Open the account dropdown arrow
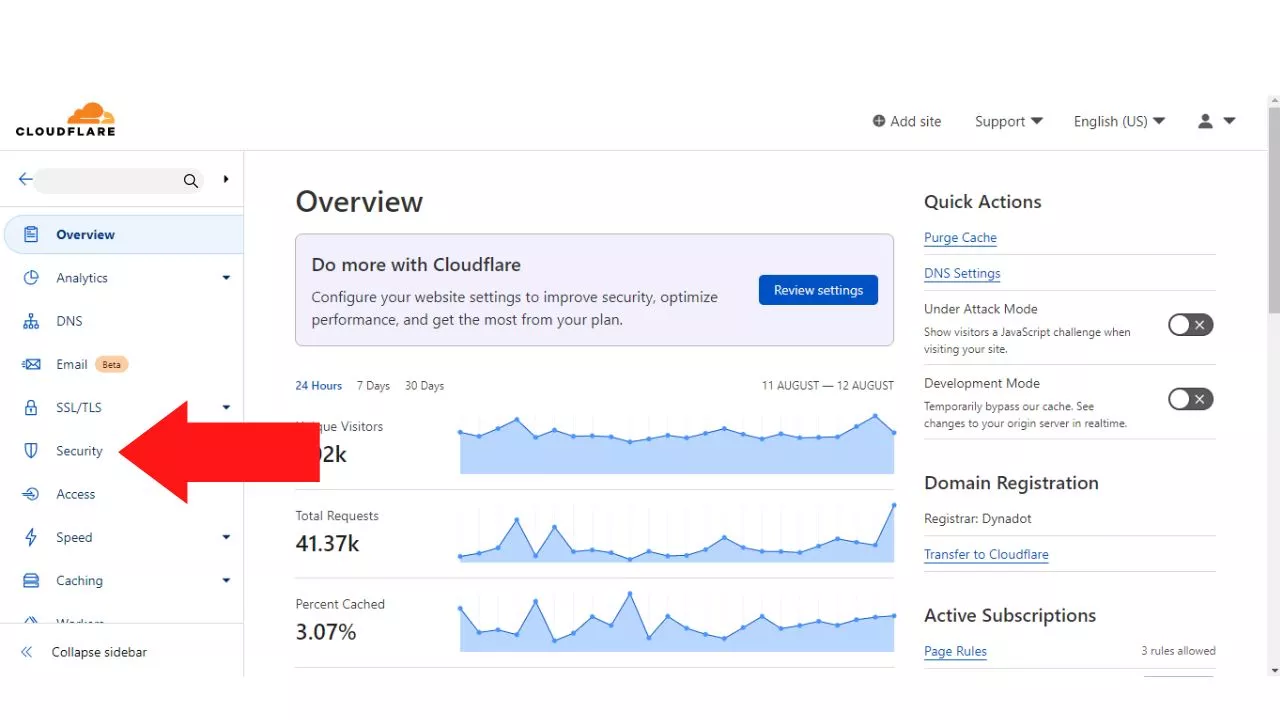This screenshot has width=1280, height=720. (x=1229, y=121)
